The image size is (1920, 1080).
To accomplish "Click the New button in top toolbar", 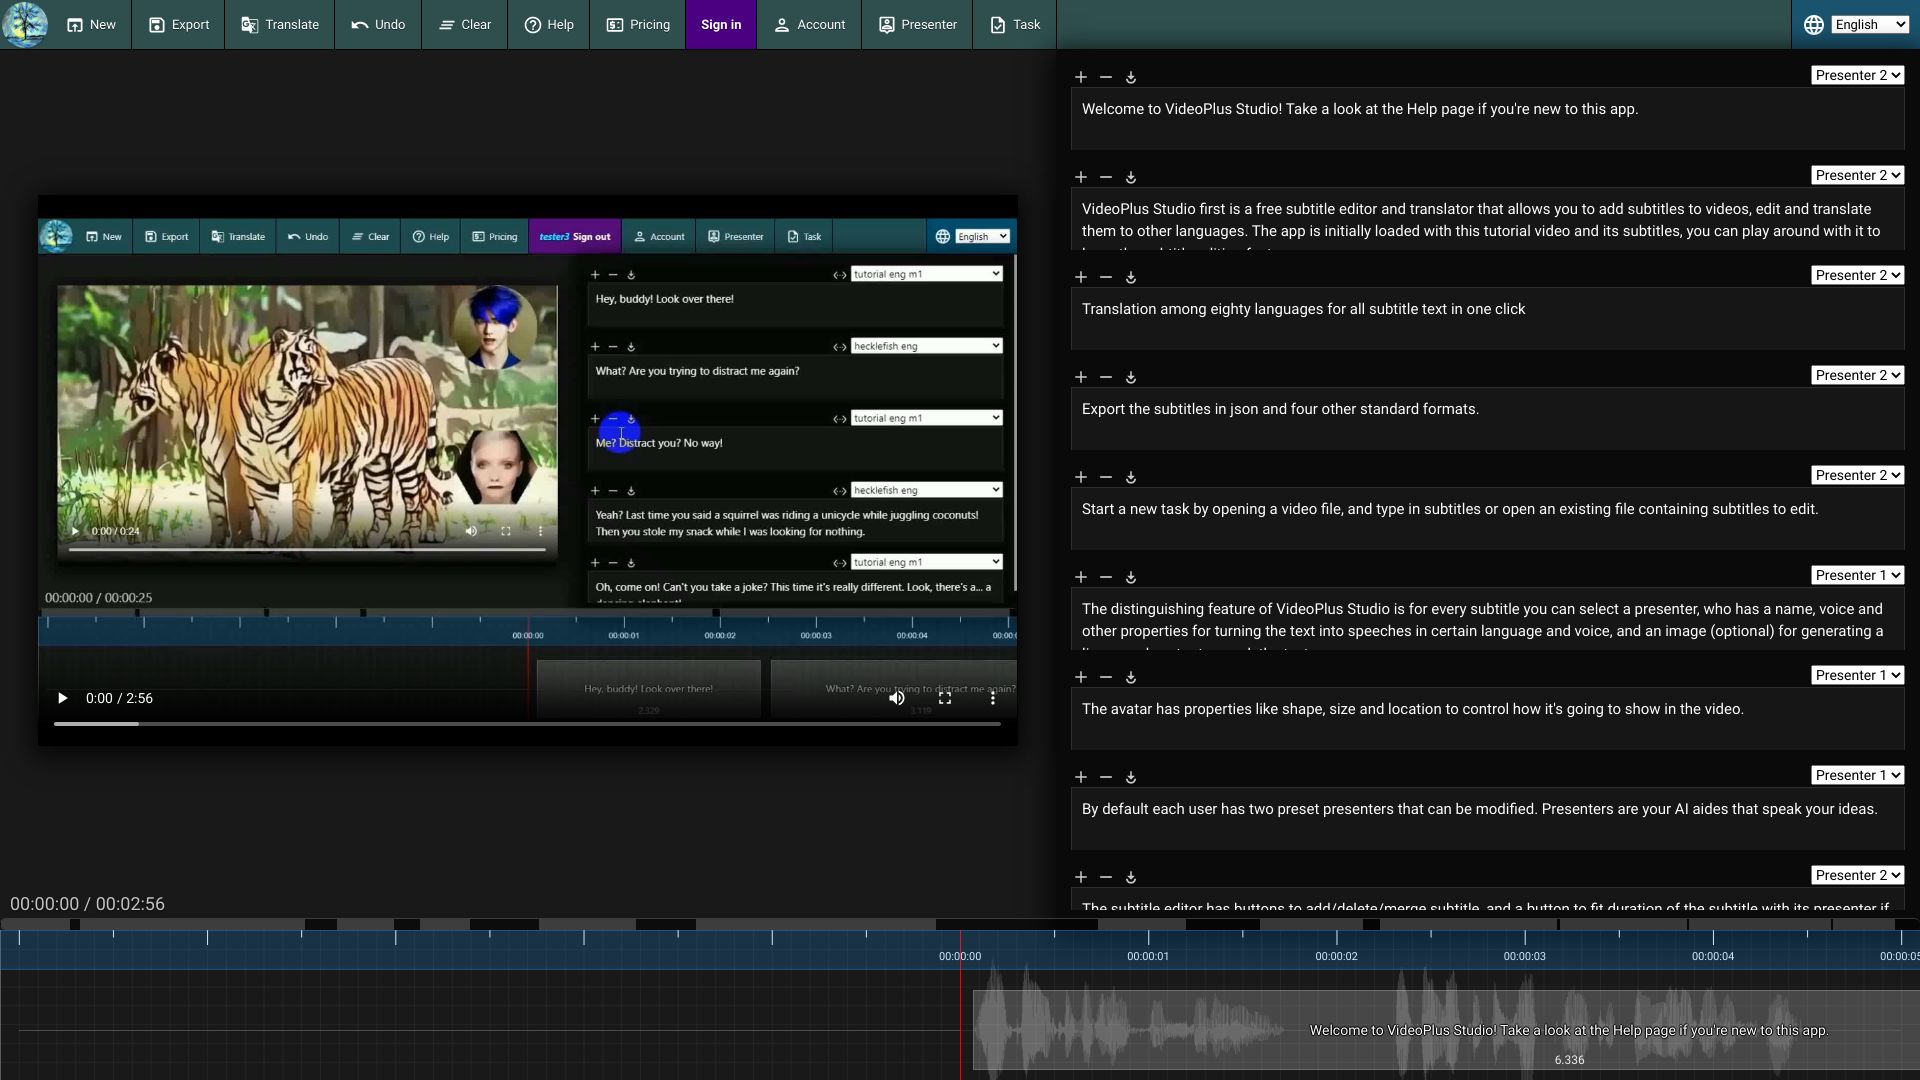I will pos(90,24).
